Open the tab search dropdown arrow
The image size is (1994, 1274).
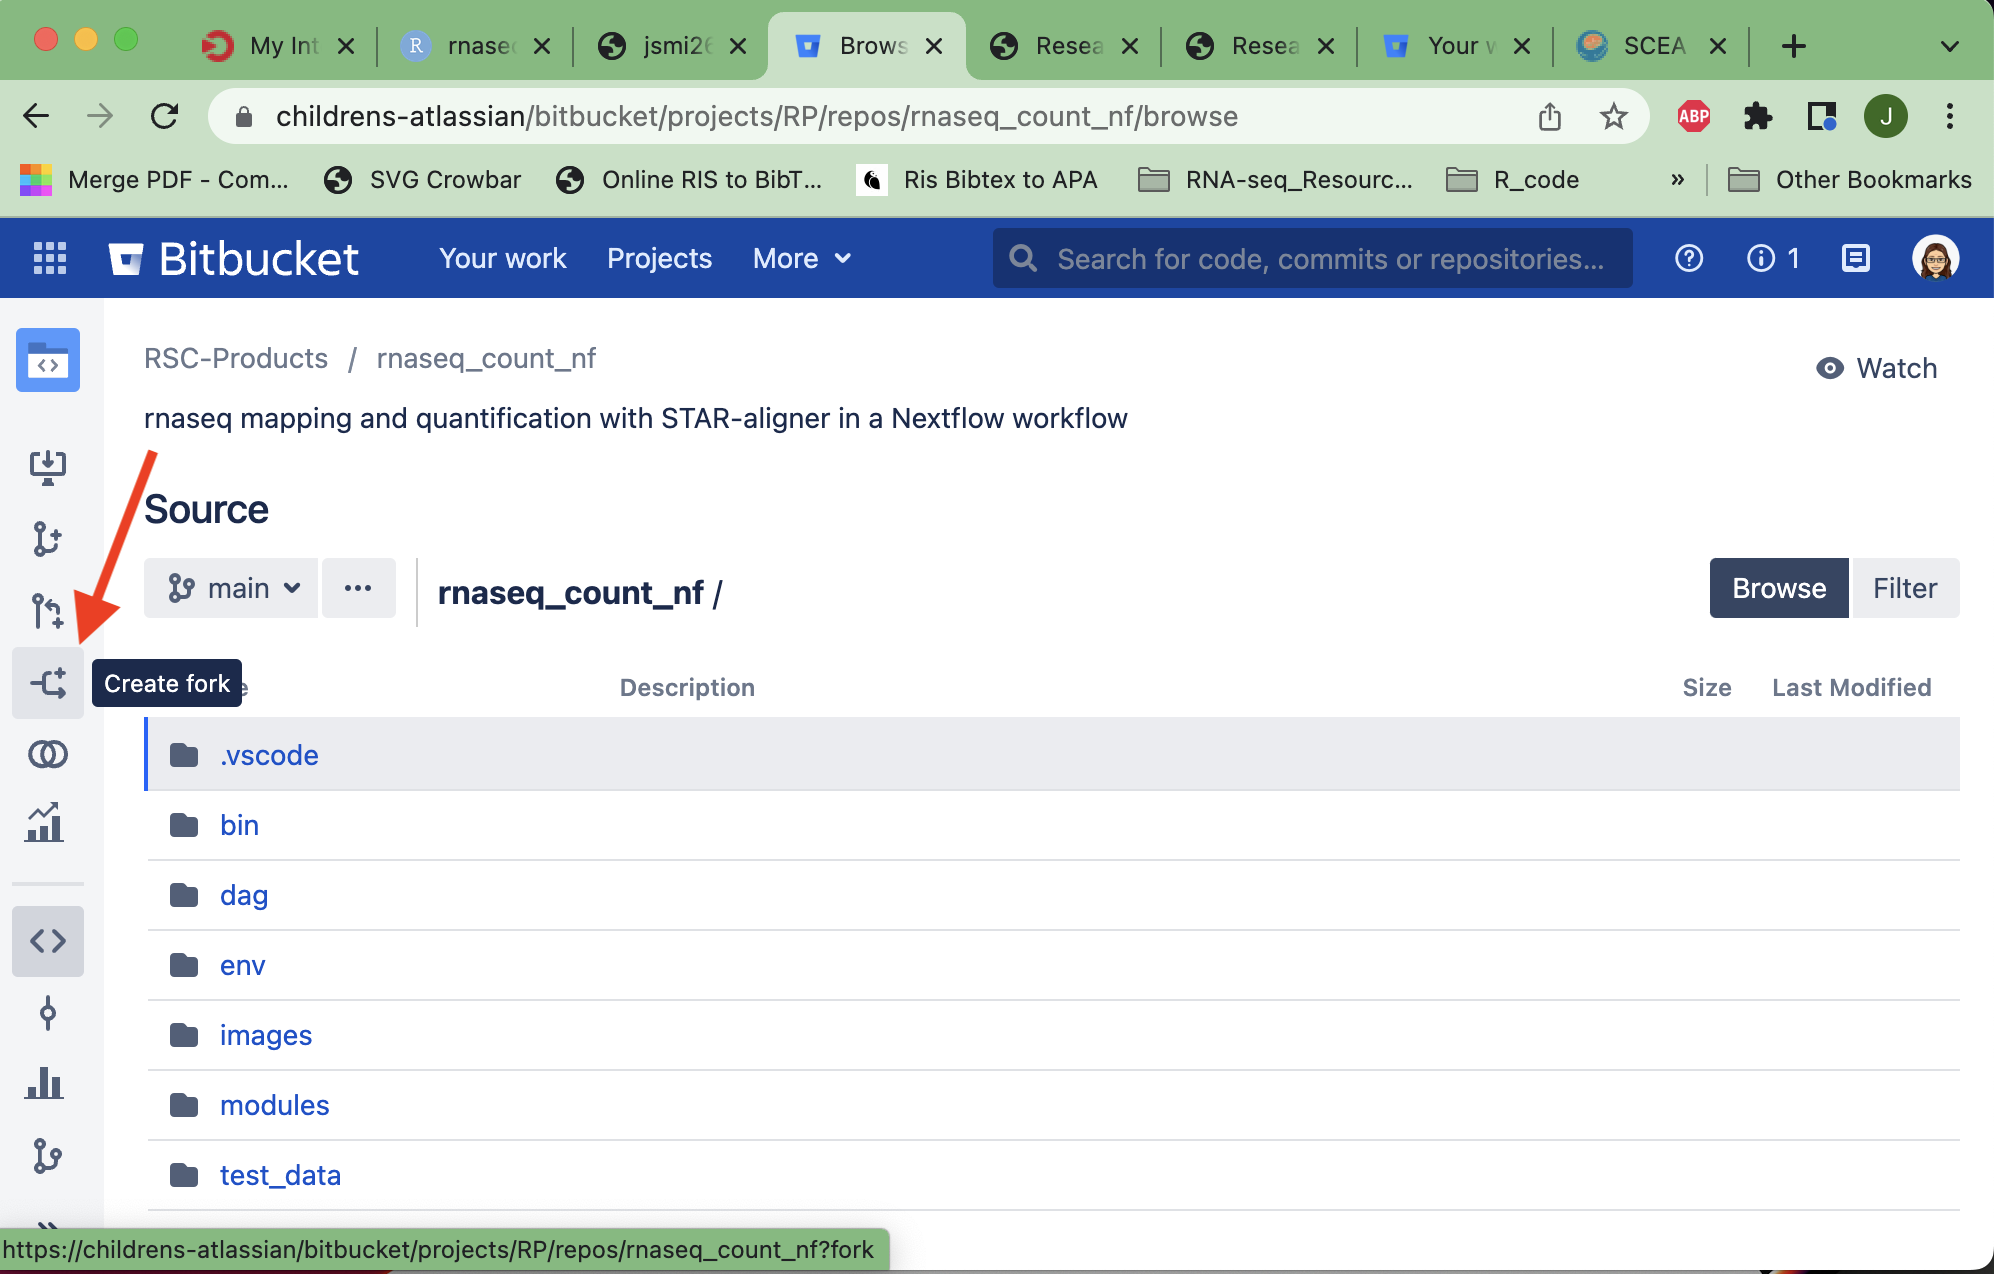coord(1949,46)
